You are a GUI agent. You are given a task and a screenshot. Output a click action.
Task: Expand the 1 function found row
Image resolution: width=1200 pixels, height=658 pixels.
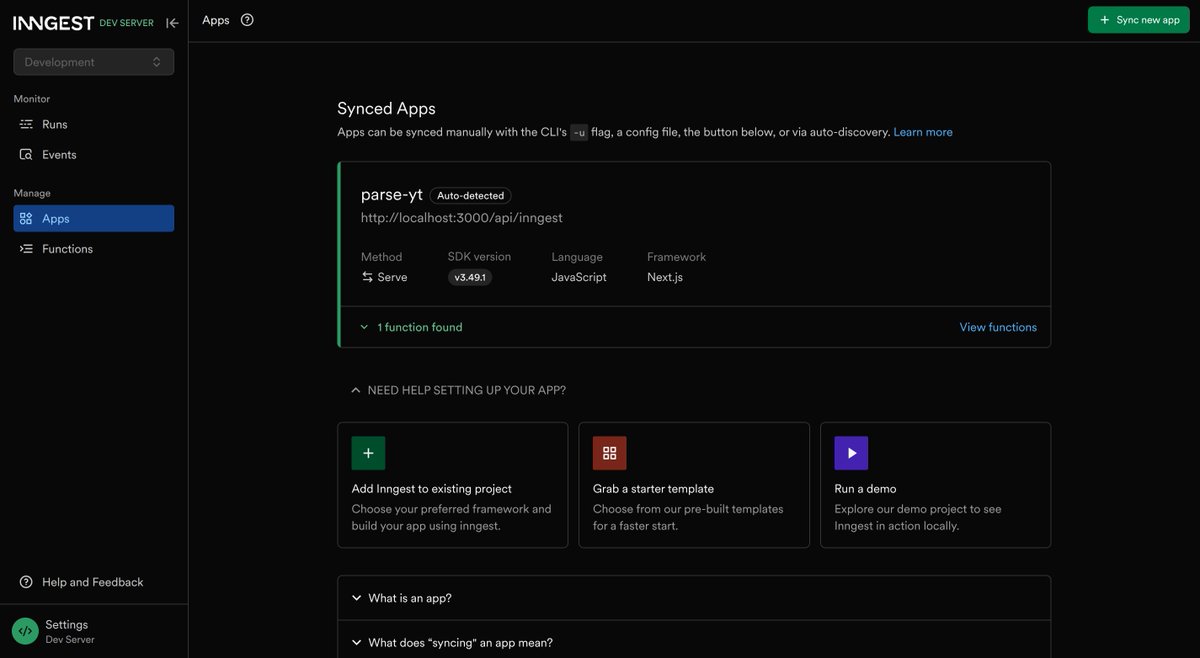pyautogui.click(x=411, y=327)
